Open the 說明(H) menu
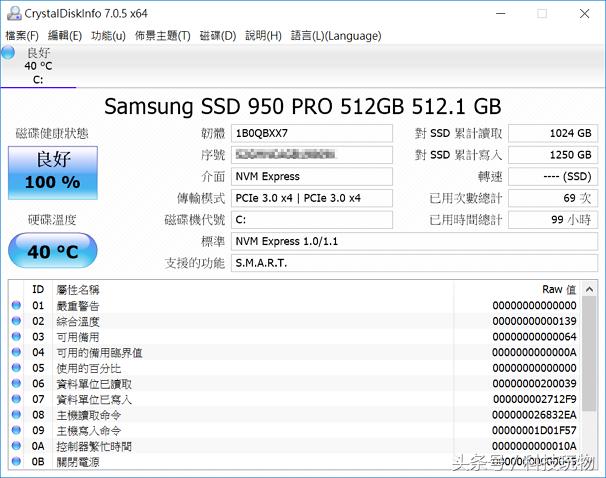 tap(263, 36)
